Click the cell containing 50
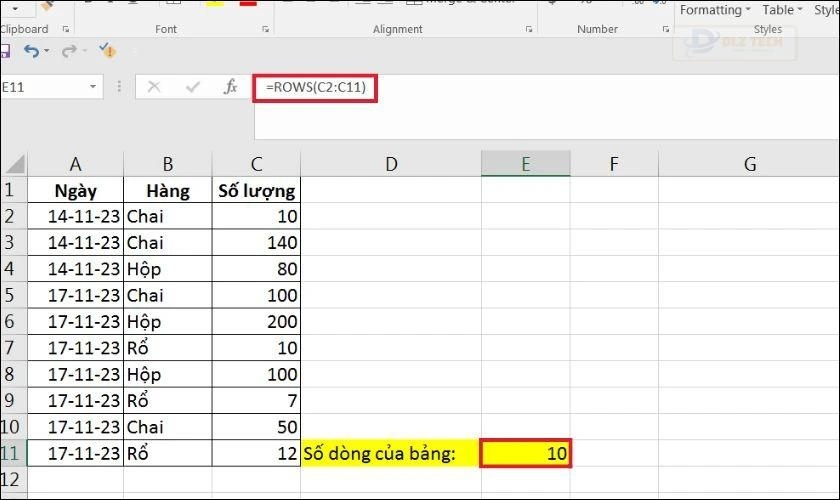This screenshot has height=500, width=840. pyautogui.click(x=257, y=427)
